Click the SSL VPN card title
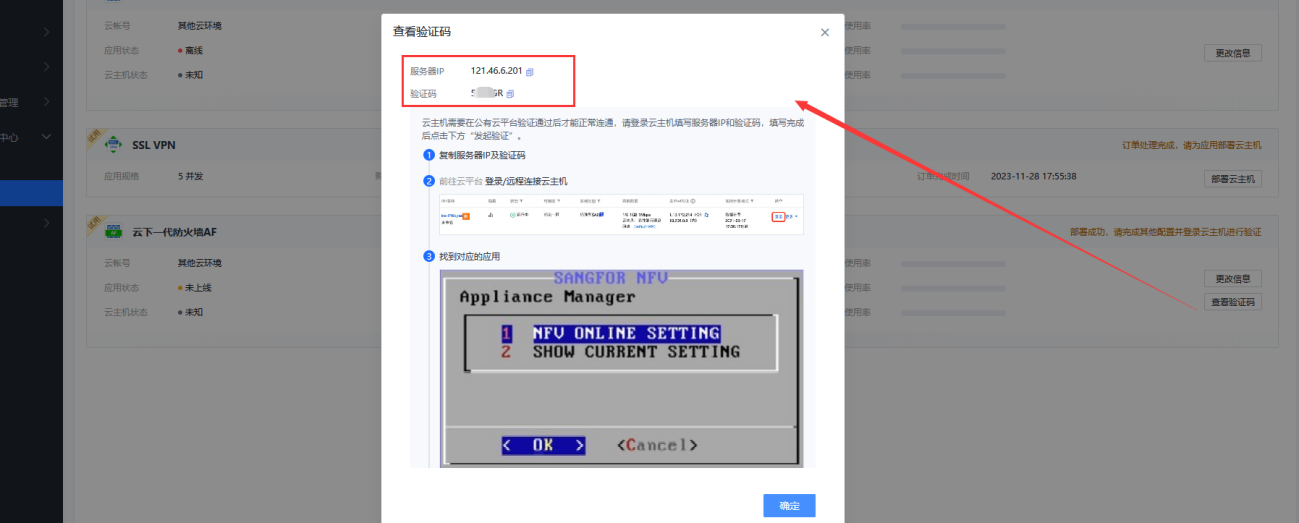Screen dimensions: 1299x523 point(153,145)
